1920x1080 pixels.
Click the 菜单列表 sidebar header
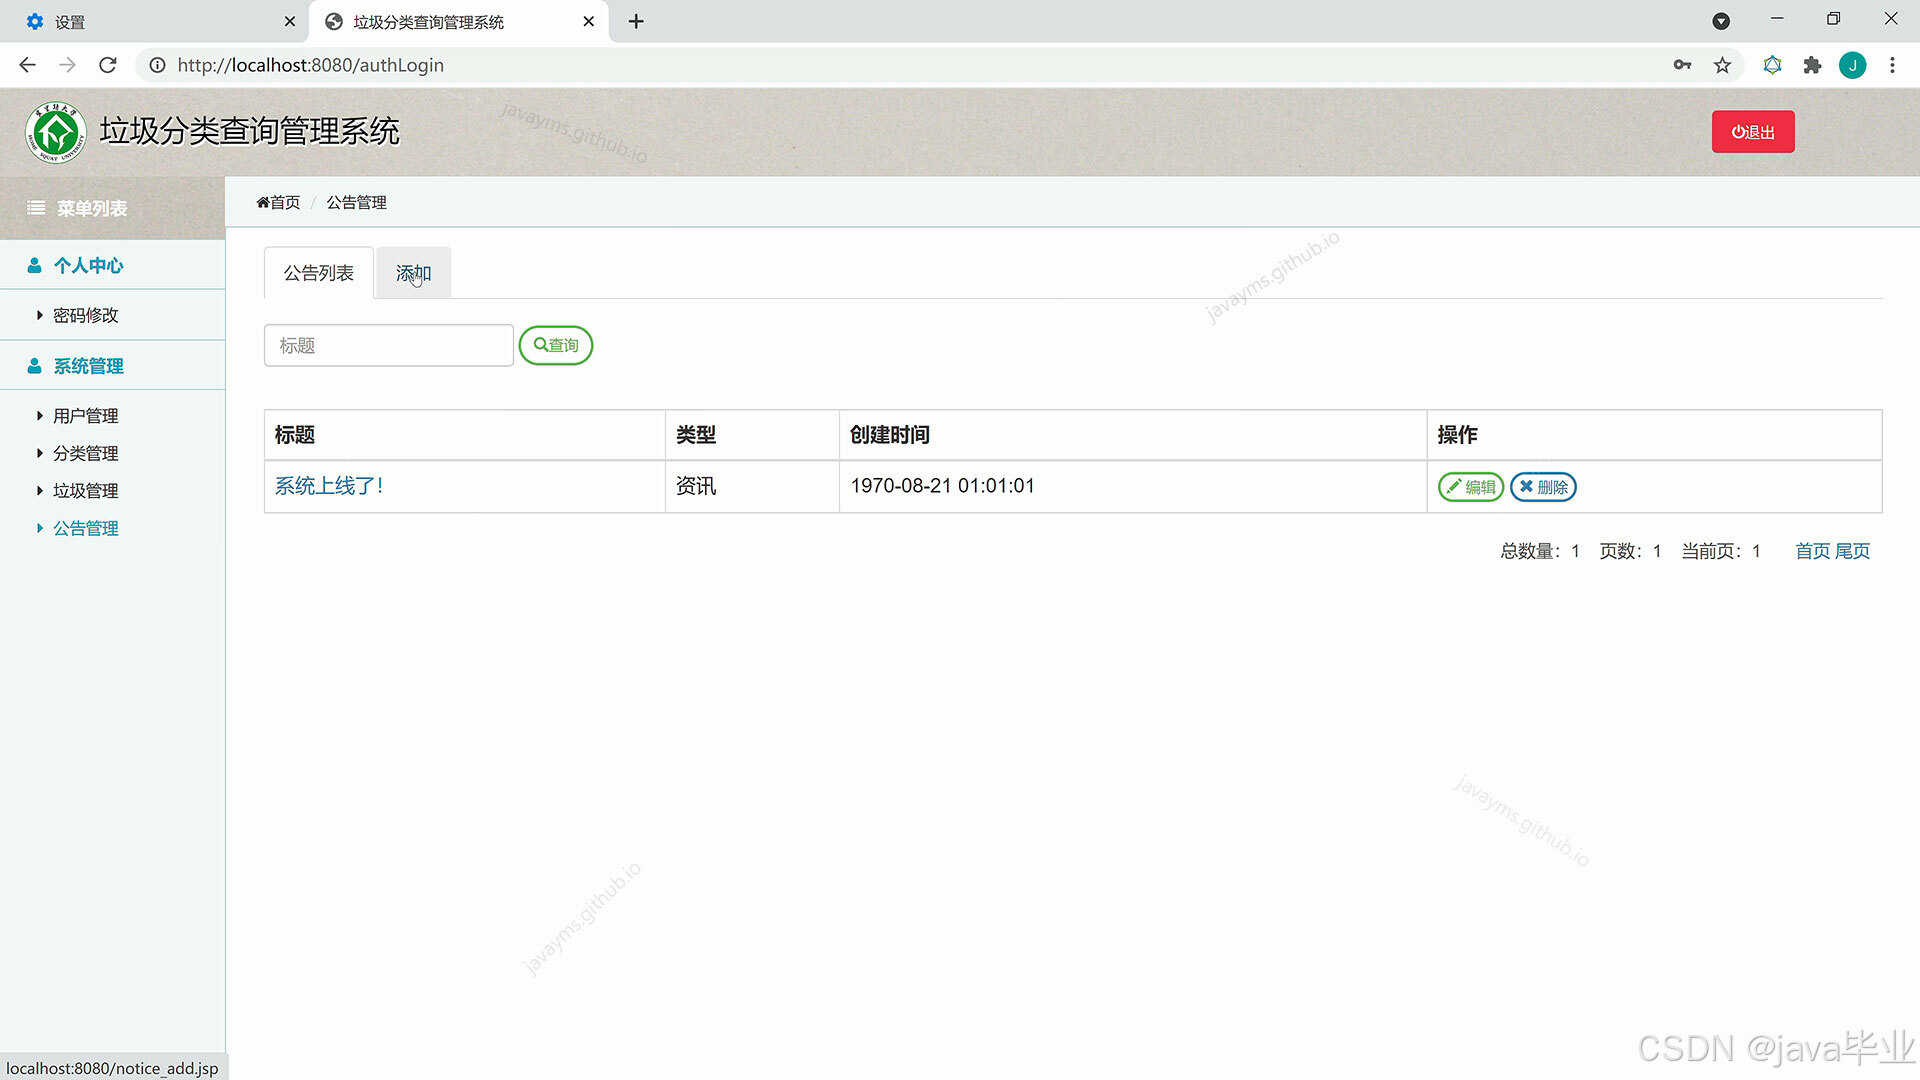click(112, 208)
